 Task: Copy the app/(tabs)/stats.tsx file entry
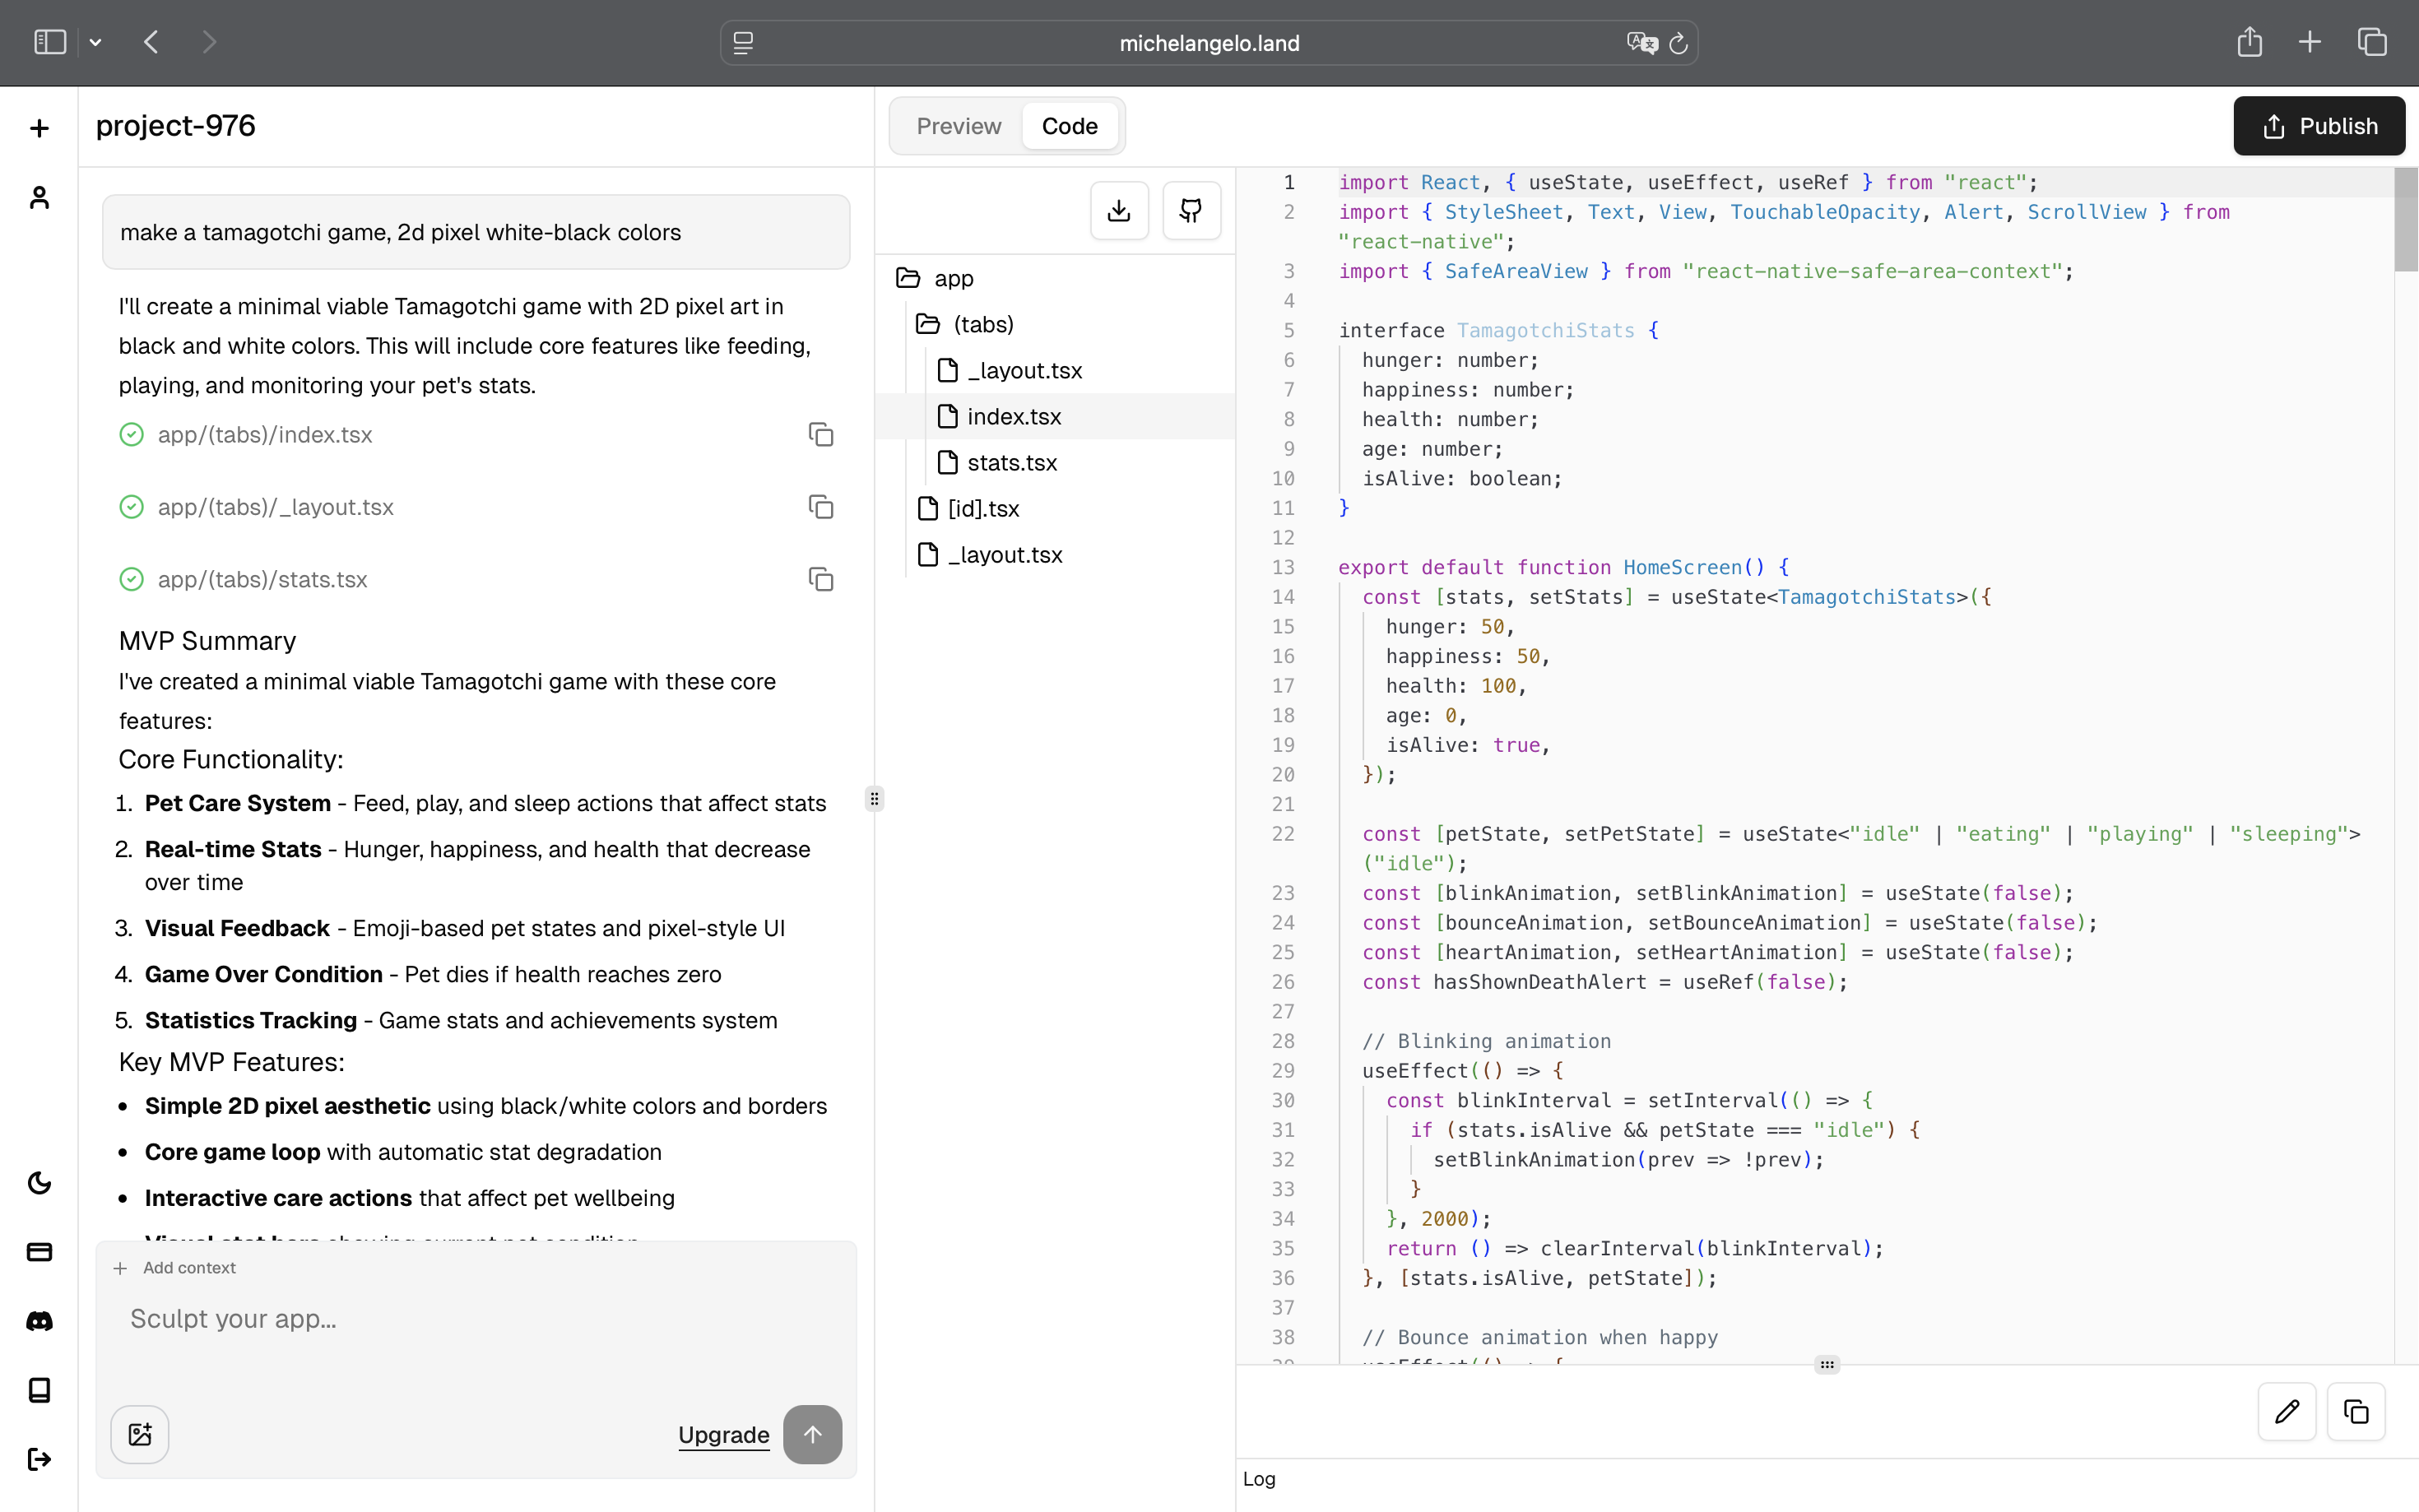click(x=820, y=579)
